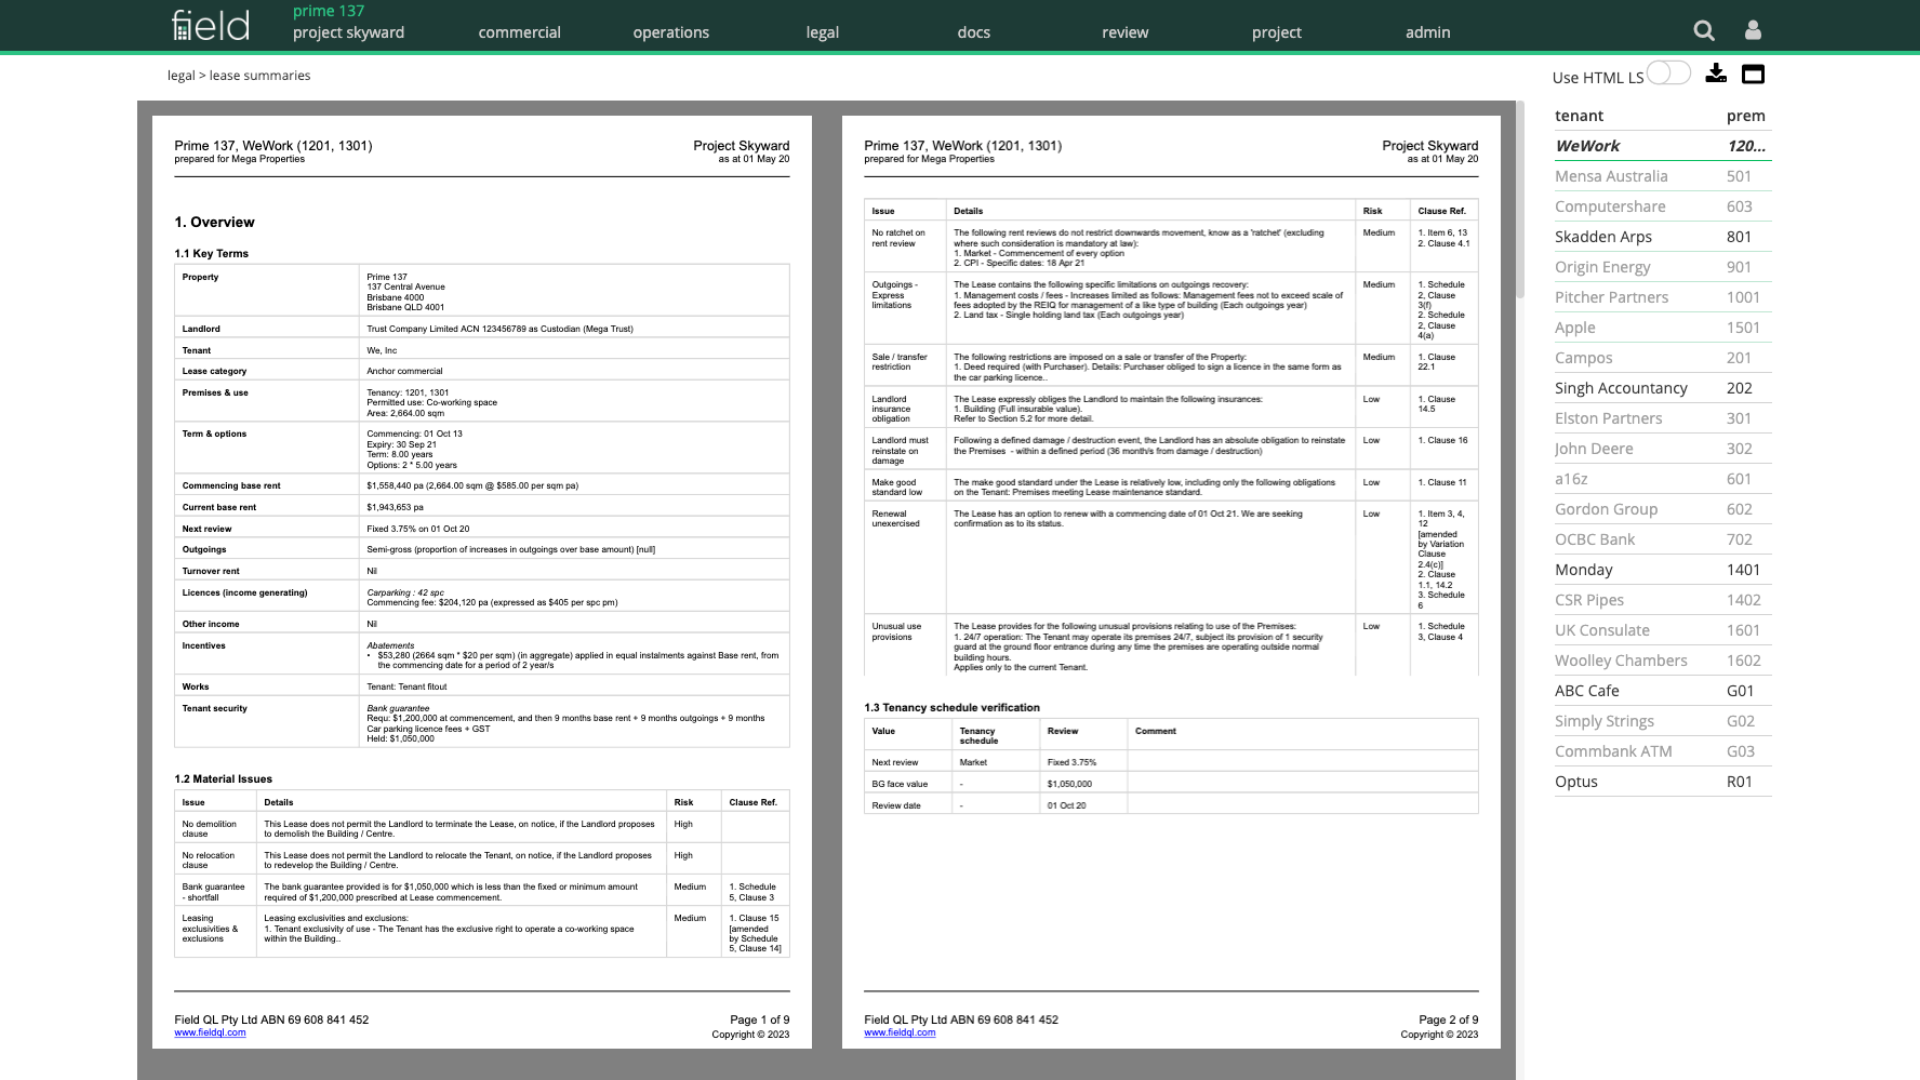Screen dimensions: 1920x1080
Task: Open lease summary in full window icon
Action: coord(1753,74)
